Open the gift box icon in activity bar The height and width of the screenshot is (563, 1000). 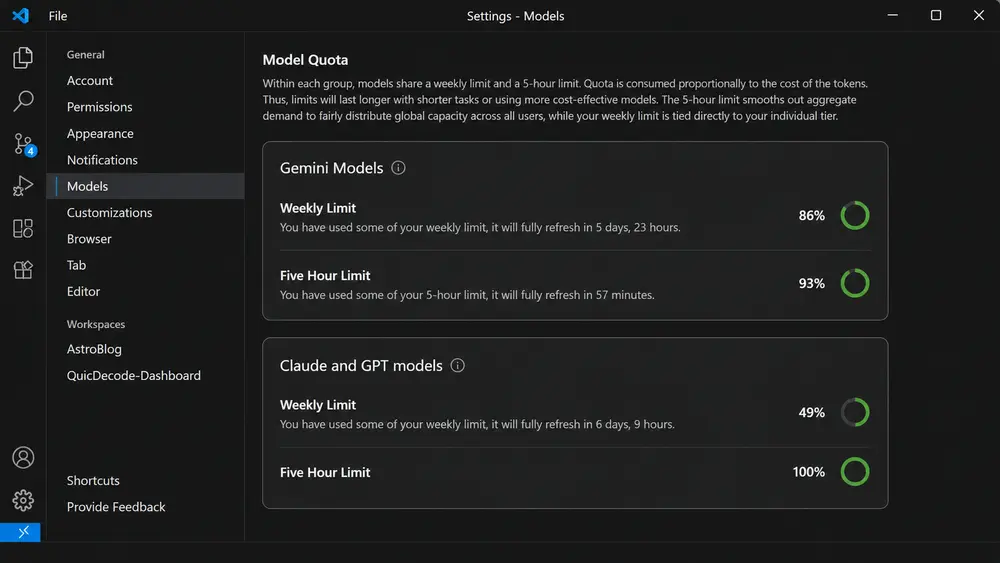point(23,270)
